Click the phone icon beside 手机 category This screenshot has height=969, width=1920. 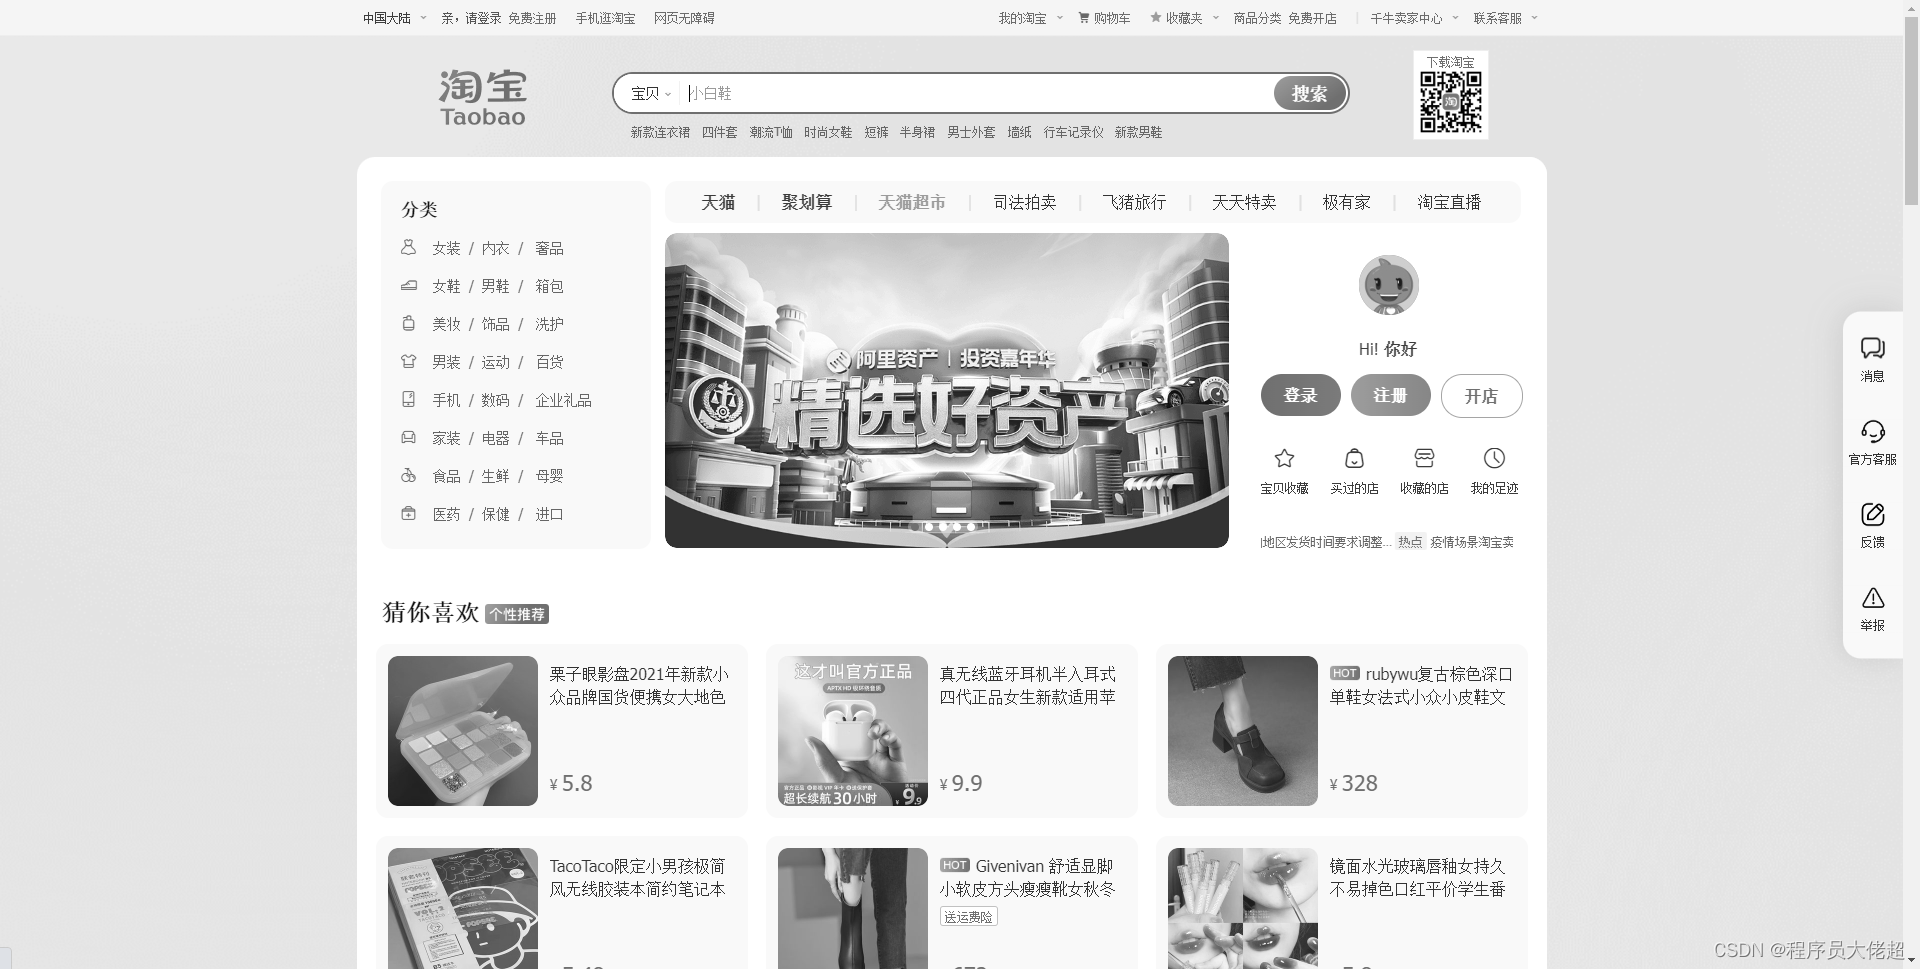pyautogui.click(x=408, y=399)
